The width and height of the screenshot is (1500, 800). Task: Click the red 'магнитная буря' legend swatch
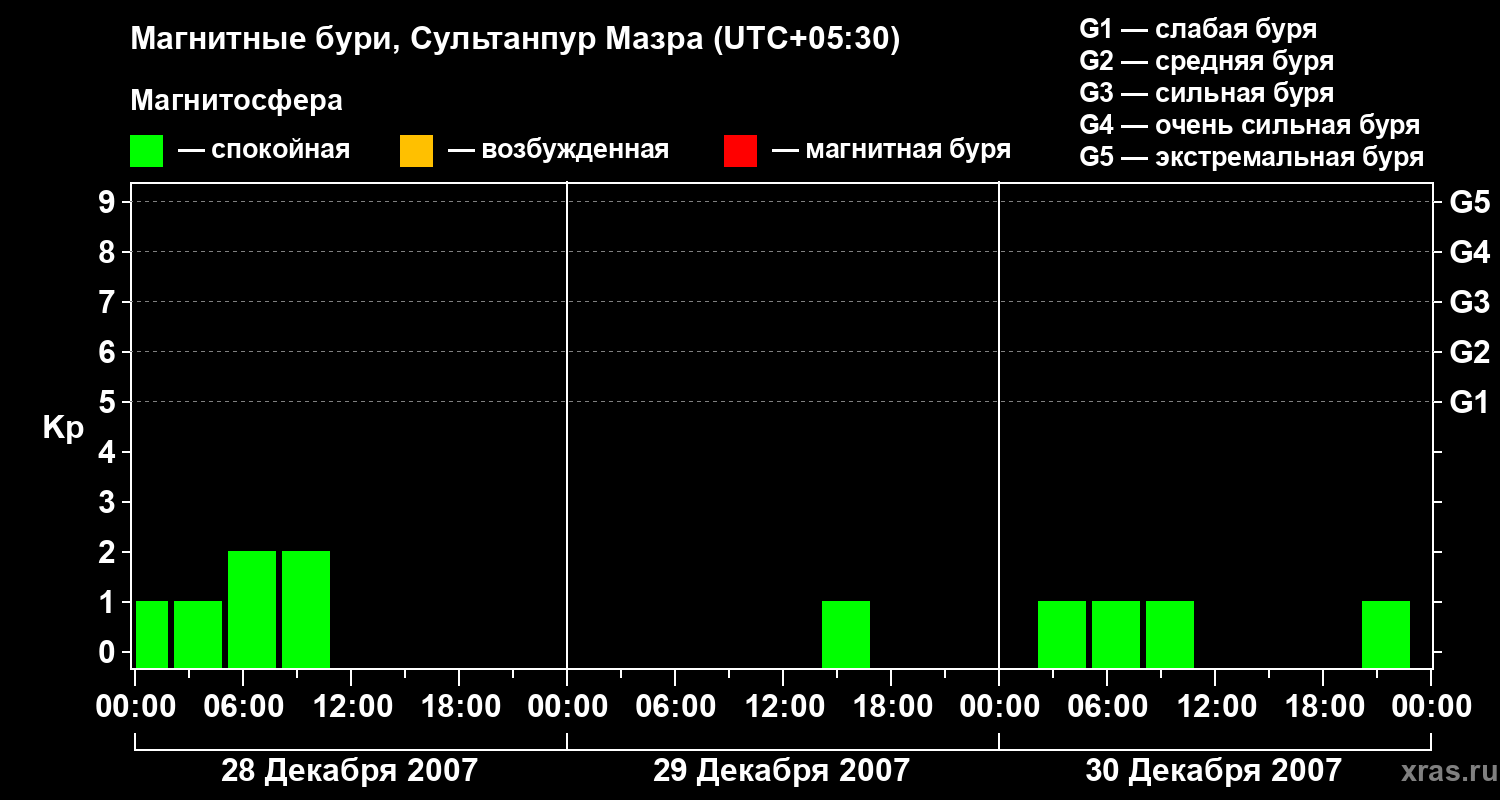740,151
